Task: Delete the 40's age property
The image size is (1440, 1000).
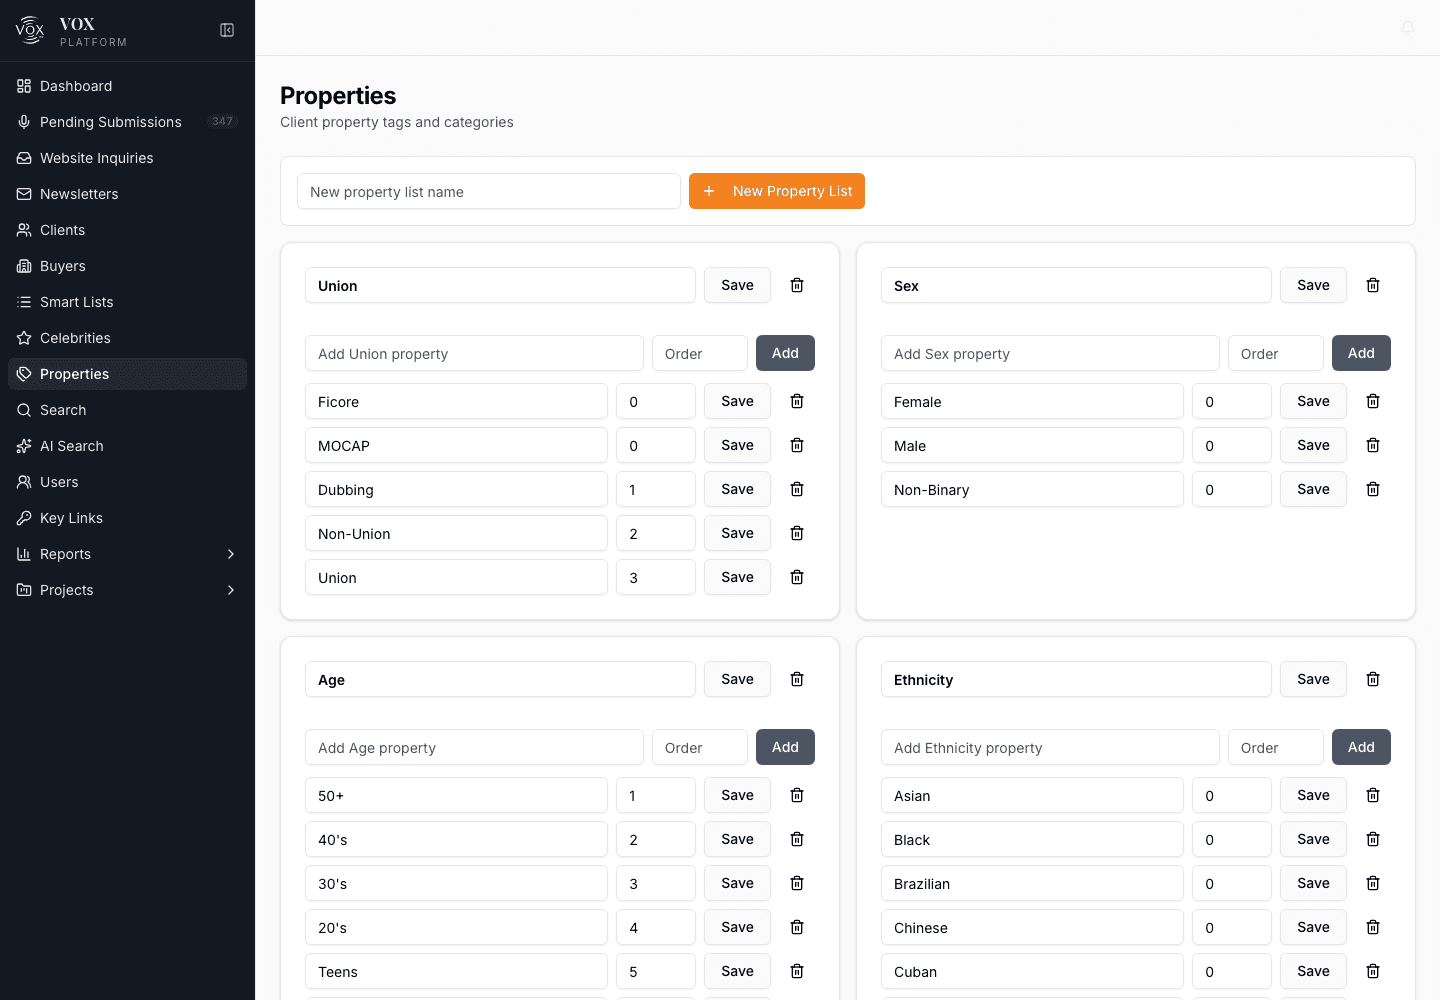Action: (797, 839)
